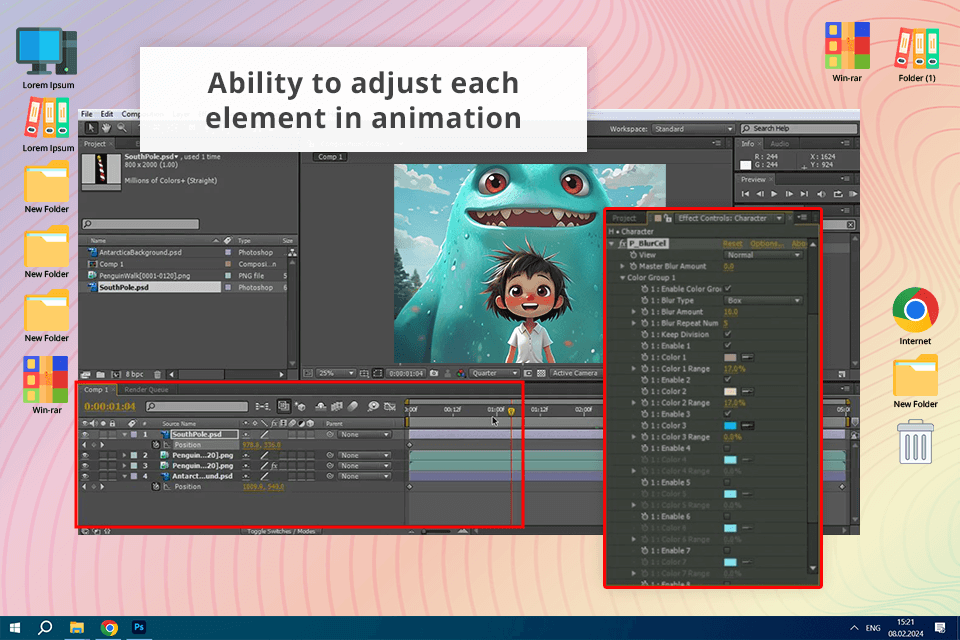
Task: Select the Zoom magnifier tool in the toolbar
Action: click(x=122, y=128)
